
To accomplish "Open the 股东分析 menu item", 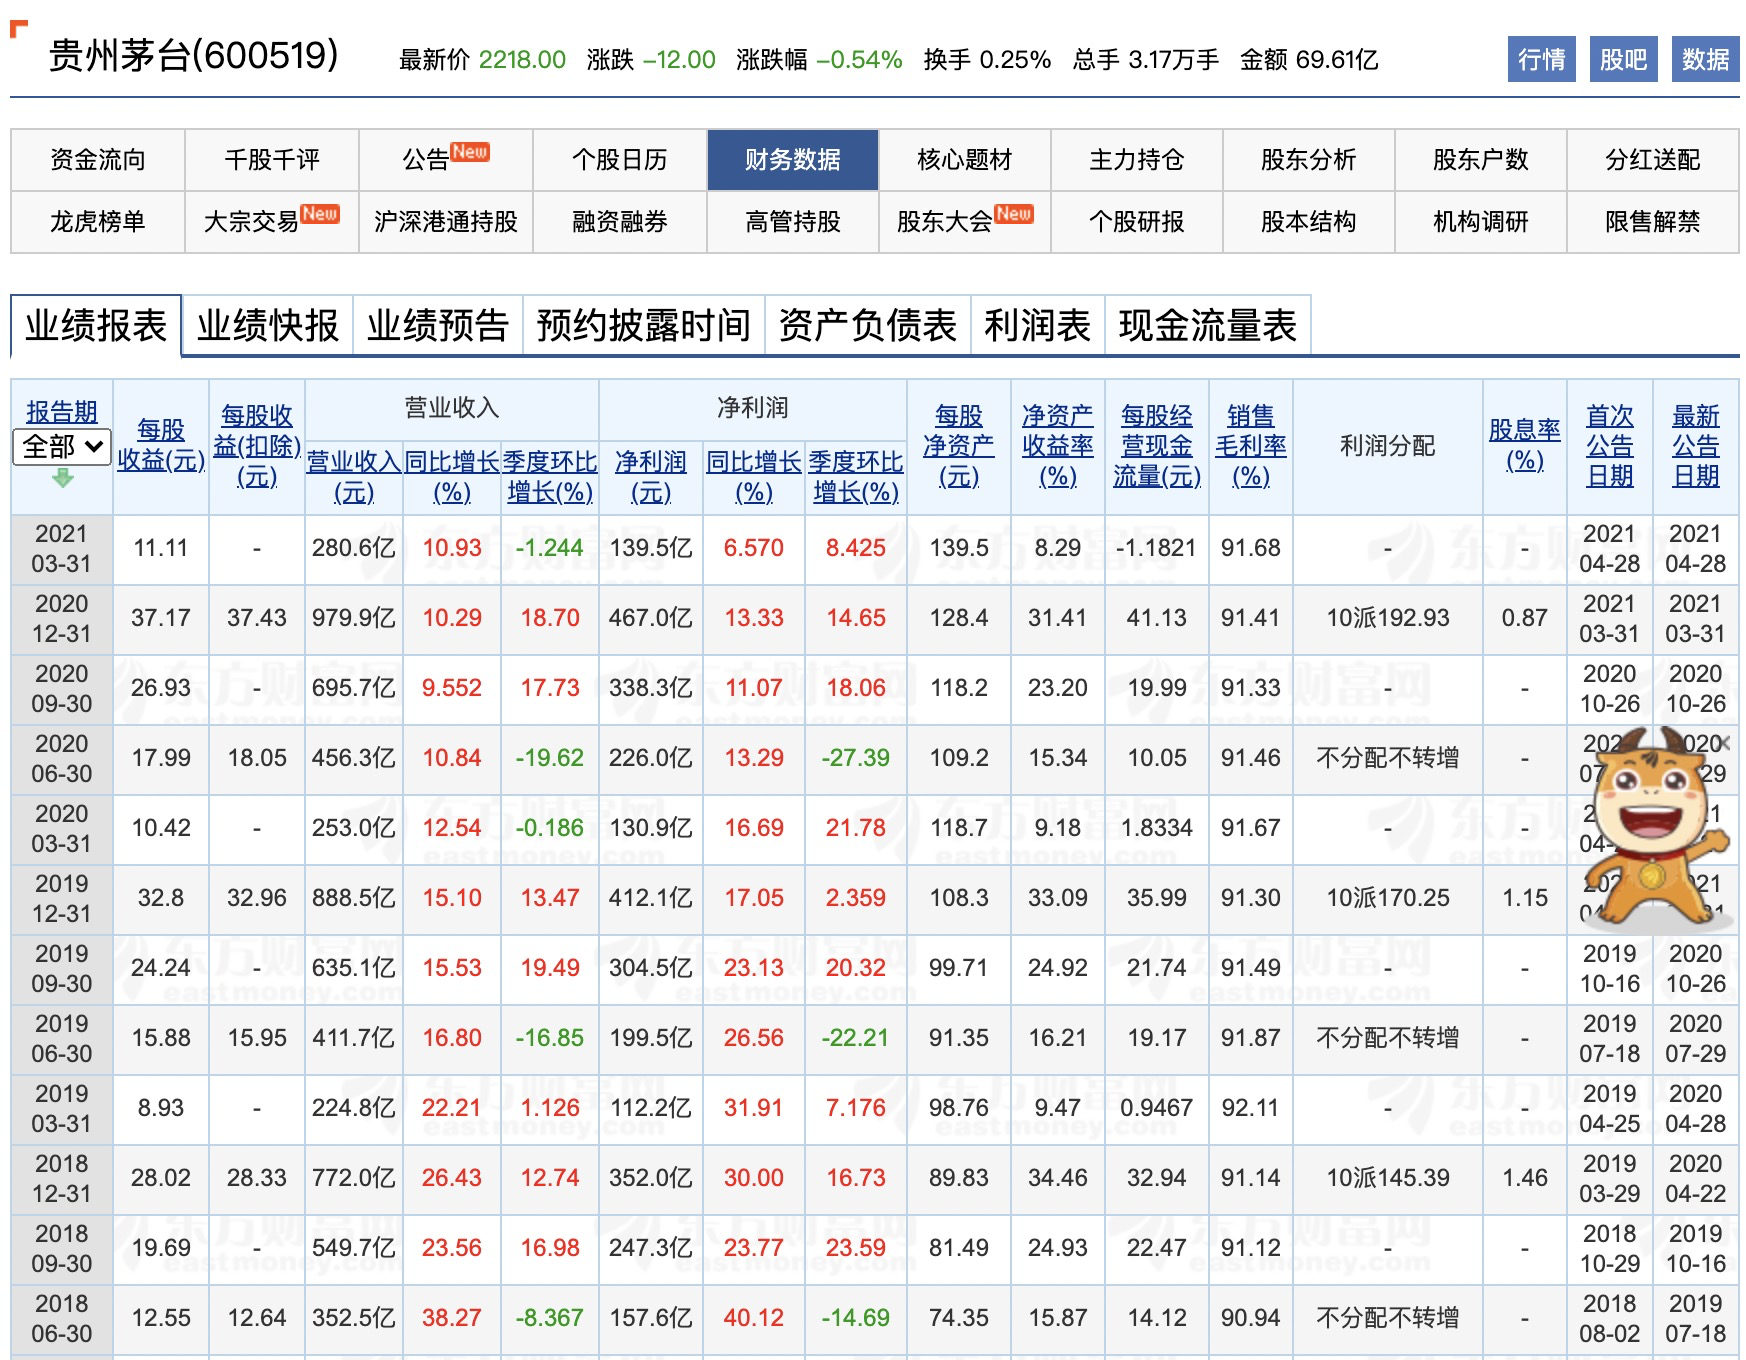I will pyautogui.click(x=1309, y=160).
